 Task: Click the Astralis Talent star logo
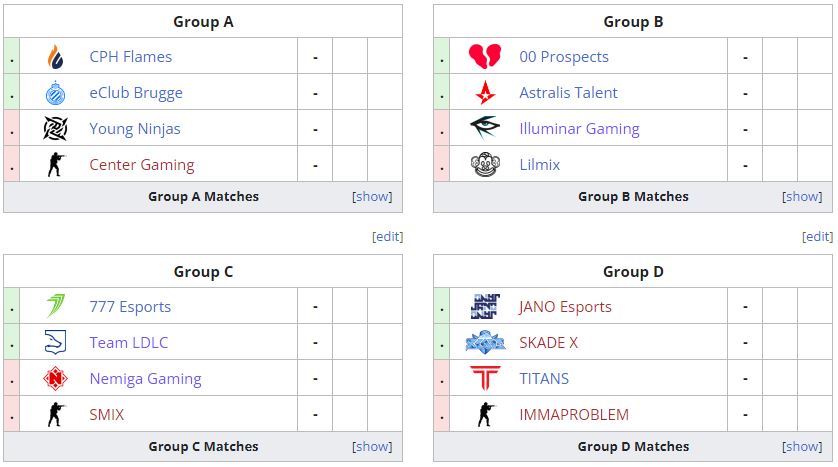[x=485, y=93]
